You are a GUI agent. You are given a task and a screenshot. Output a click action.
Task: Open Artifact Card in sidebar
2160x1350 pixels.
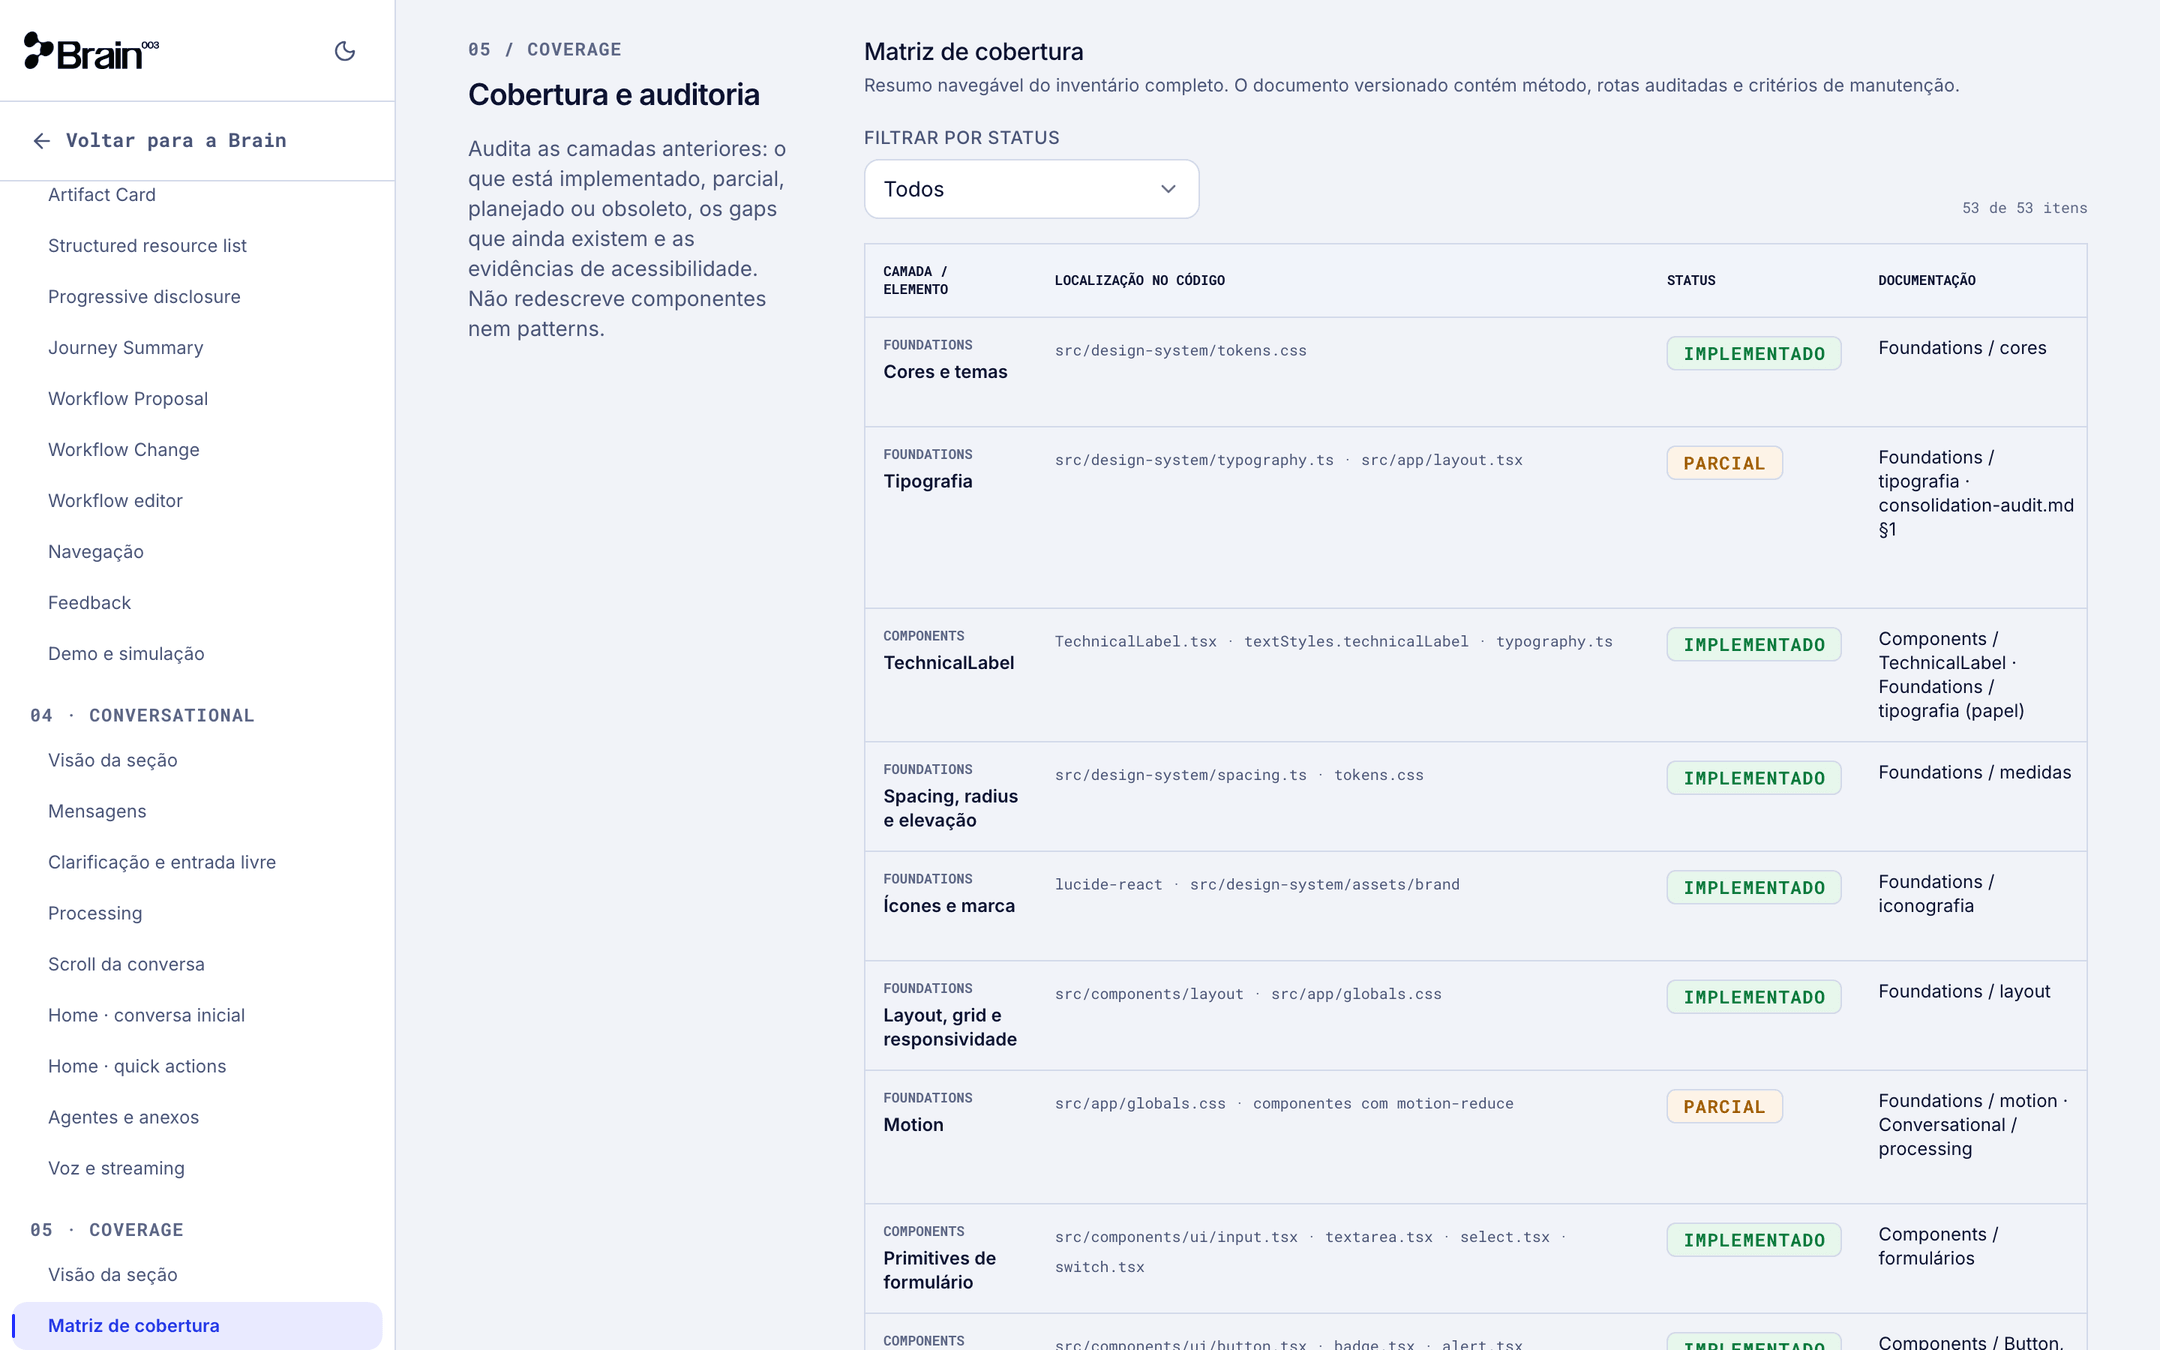click(x=102, y=195)
